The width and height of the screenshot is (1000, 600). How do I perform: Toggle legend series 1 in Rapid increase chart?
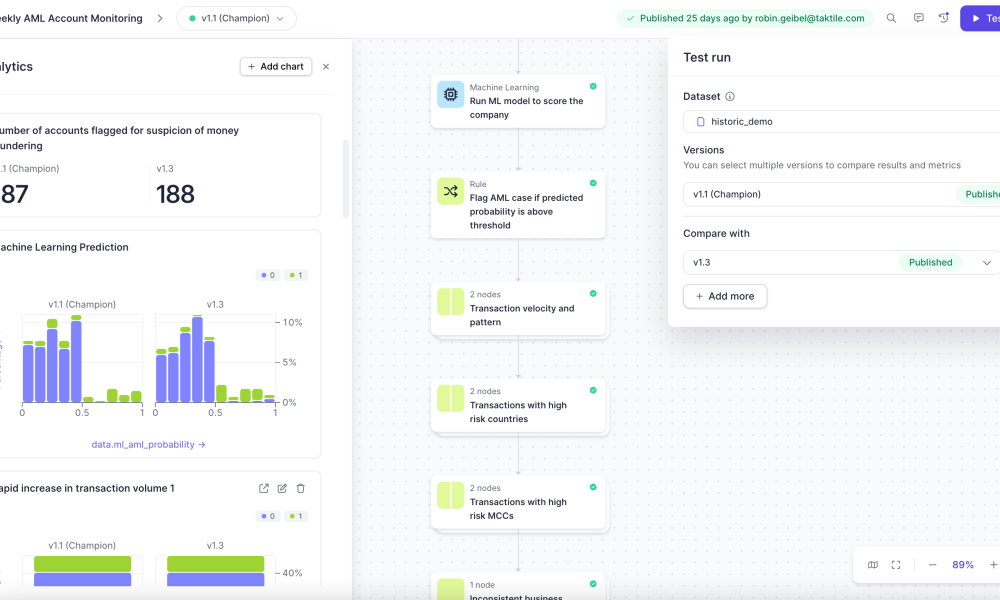click(296, 516)
